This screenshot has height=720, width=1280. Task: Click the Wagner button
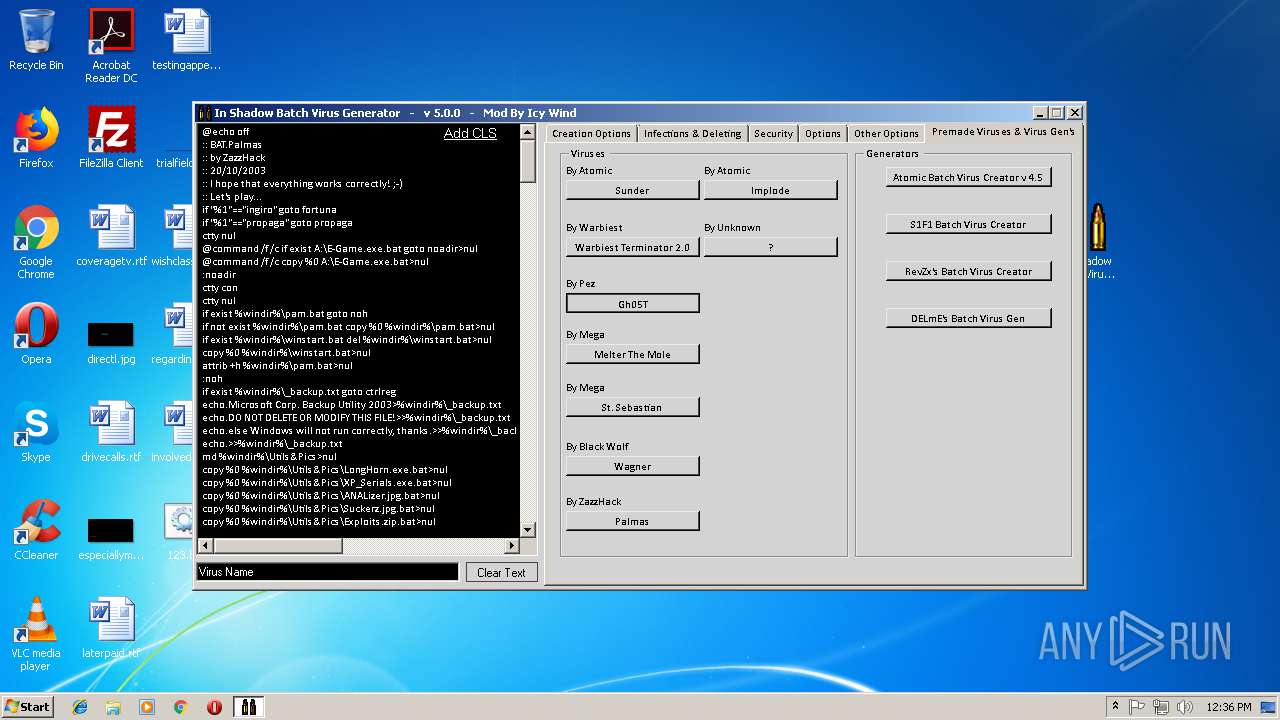pos(632,466)
